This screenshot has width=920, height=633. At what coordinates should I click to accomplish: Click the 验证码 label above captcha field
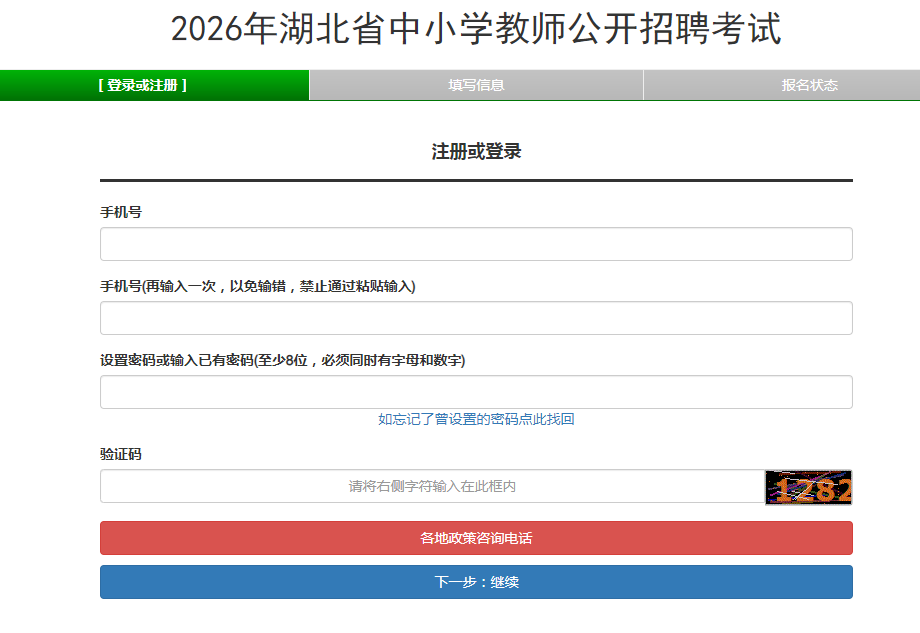tap(121, 454)
